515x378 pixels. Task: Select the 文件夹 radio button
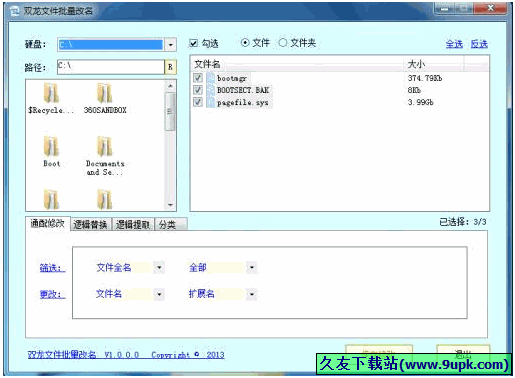click(283, 43)
